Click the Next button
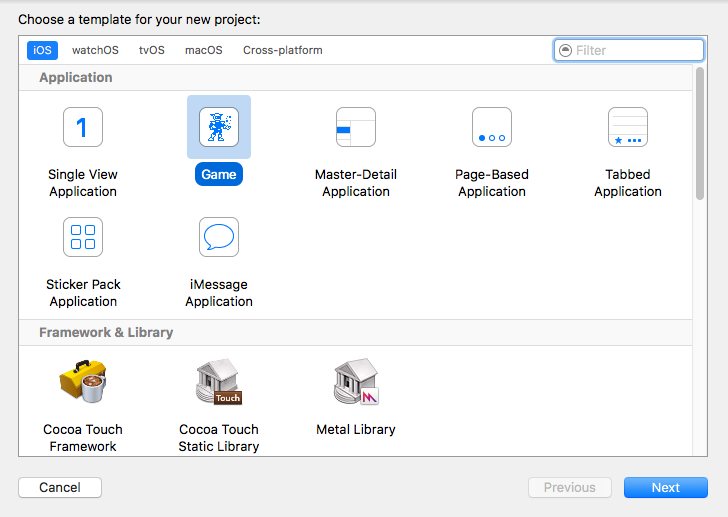728x517 pixels. [x=665, y=488]
